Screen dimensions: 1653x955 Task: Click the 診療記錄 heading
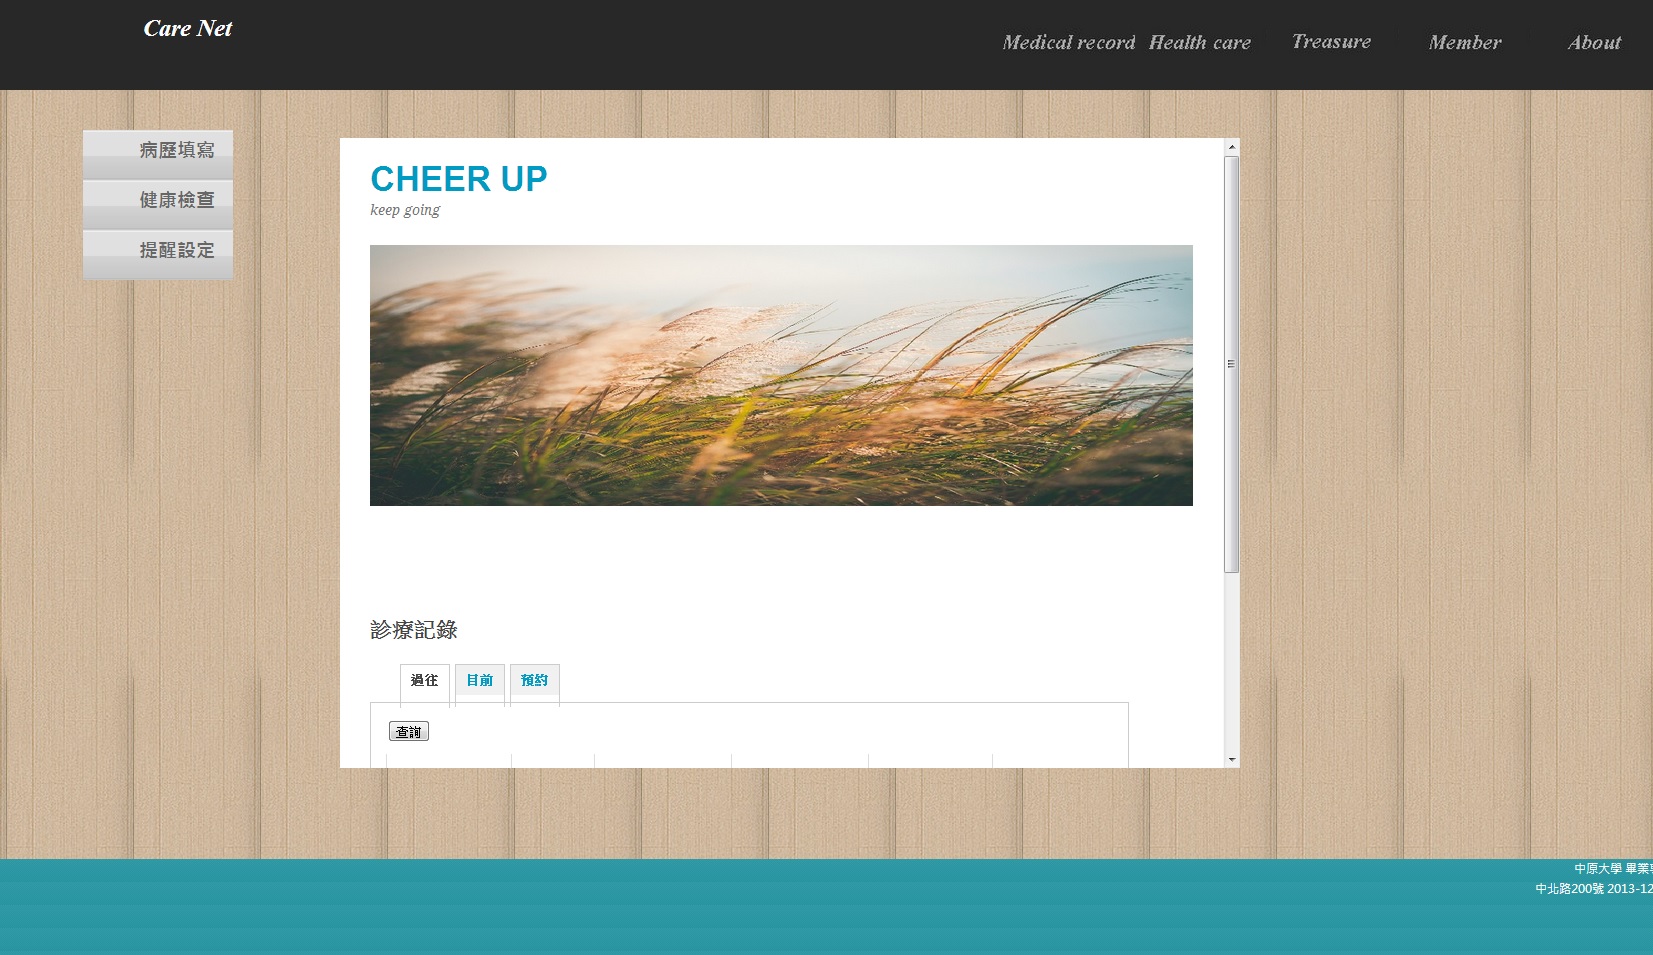pos(414,630)
